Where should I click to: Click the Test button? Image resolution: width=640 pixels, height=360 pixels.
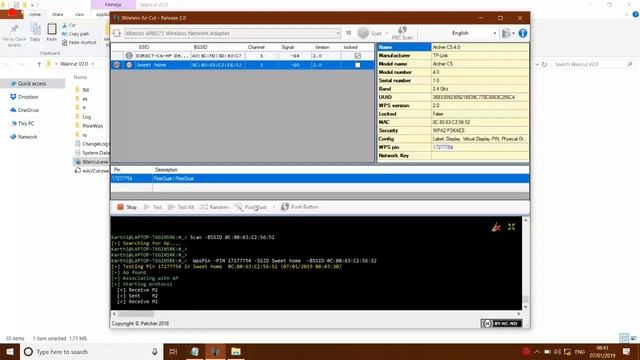153,207
